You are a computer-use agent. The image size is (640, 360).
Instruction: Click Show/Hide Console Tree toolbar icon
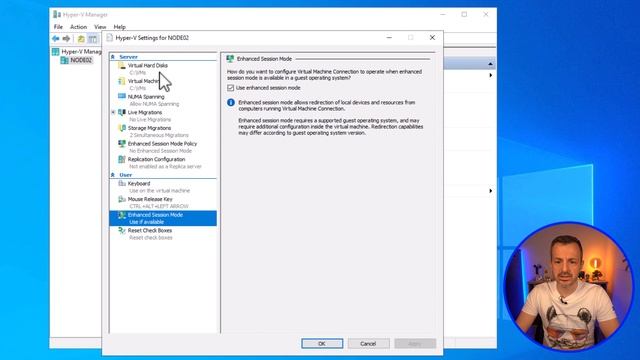93,39
